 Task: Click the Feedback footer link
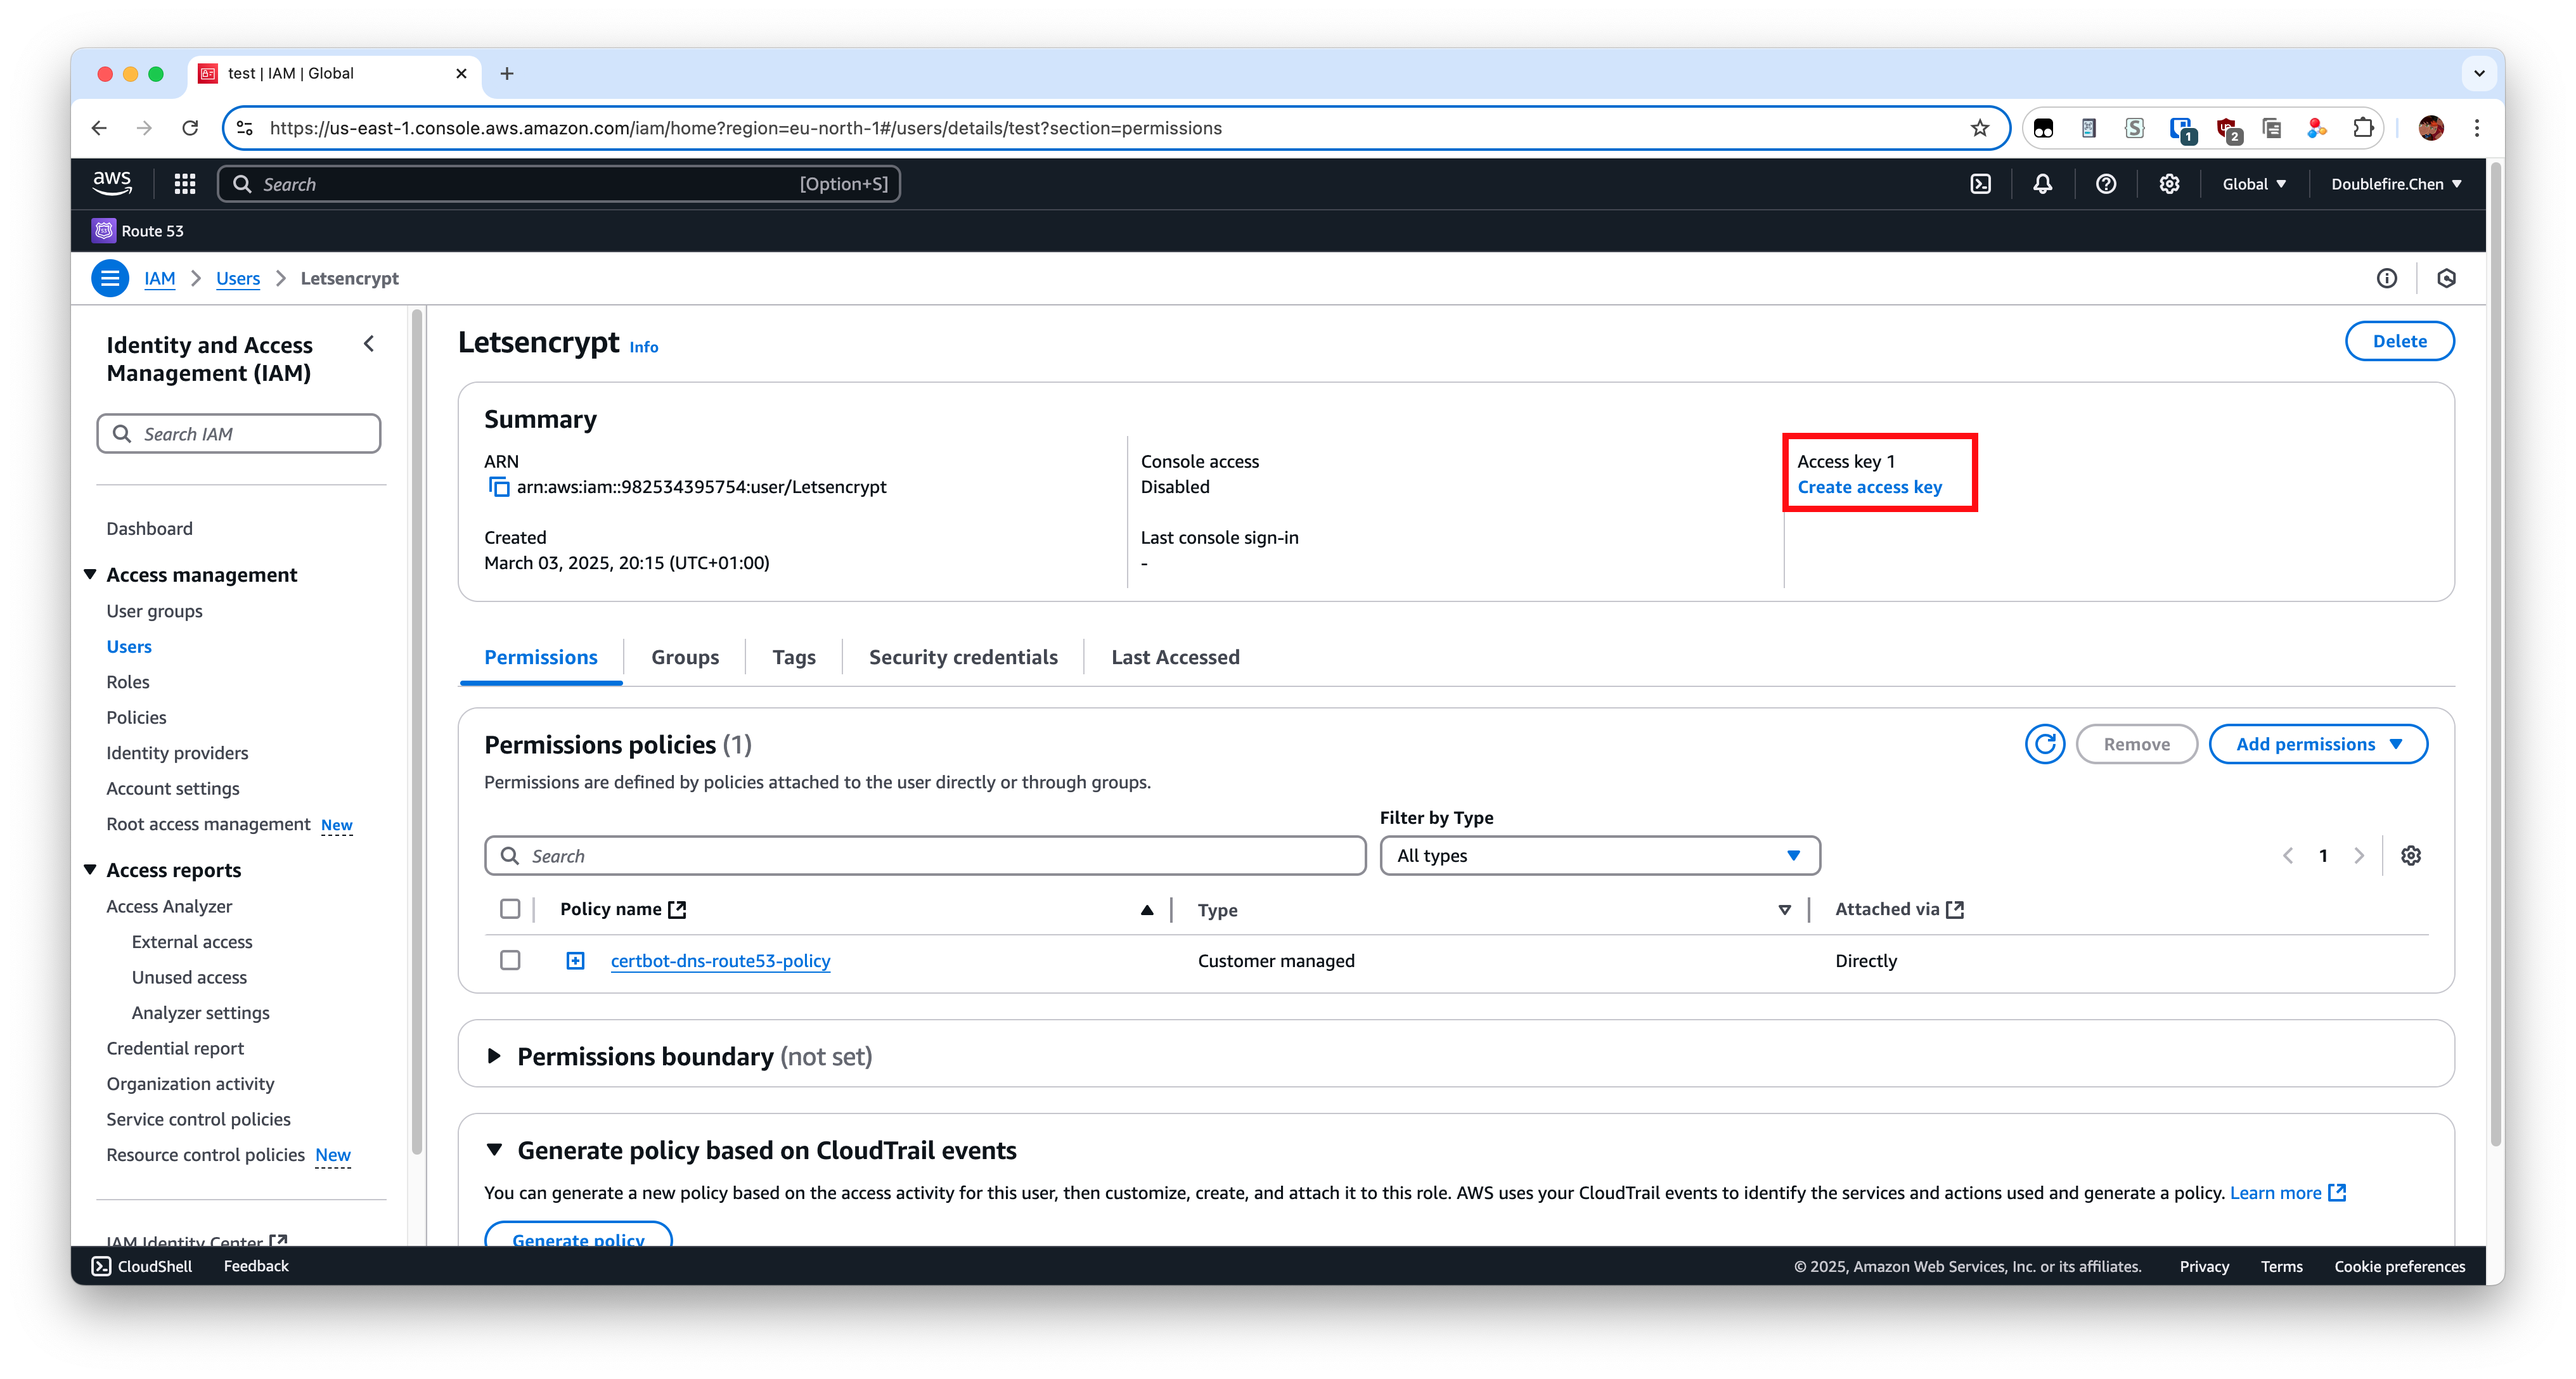coord(256,1266)
